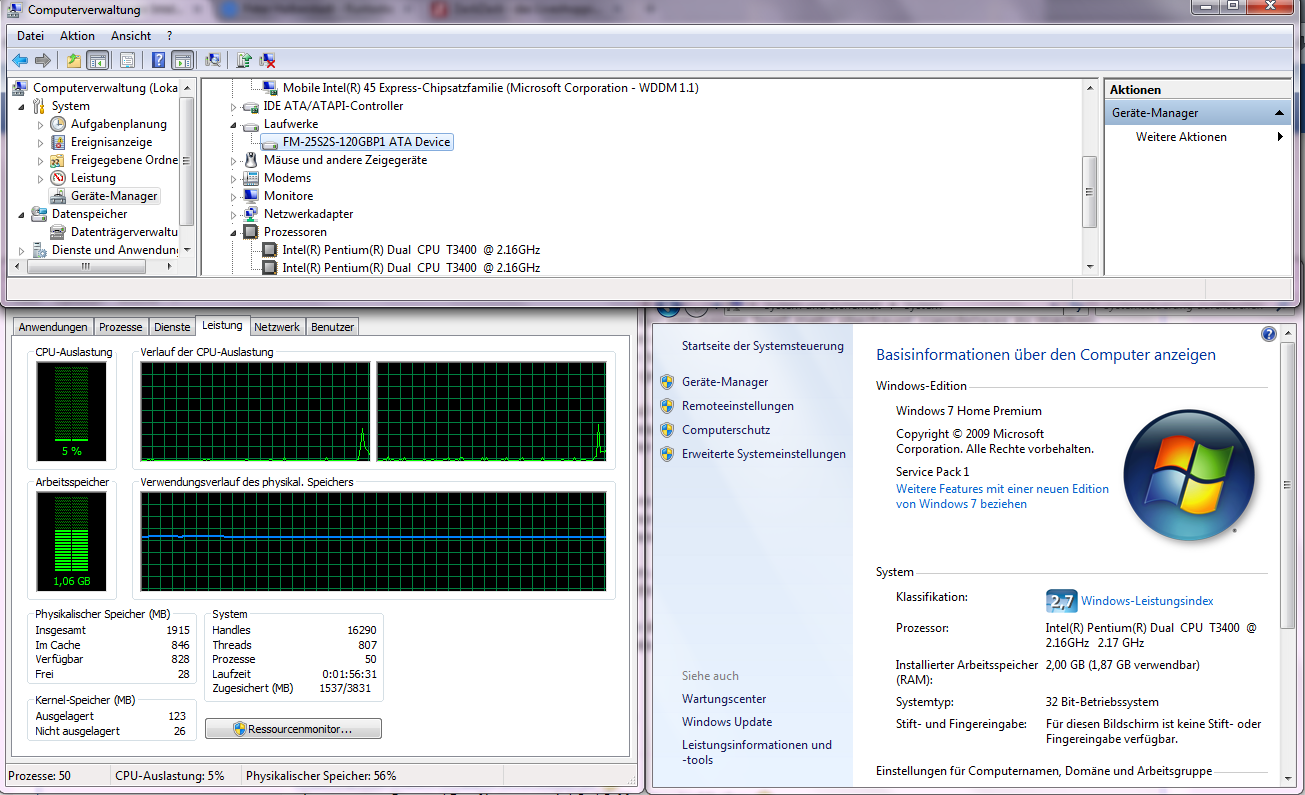Collapse the System node in console tree

click(22, 106)
